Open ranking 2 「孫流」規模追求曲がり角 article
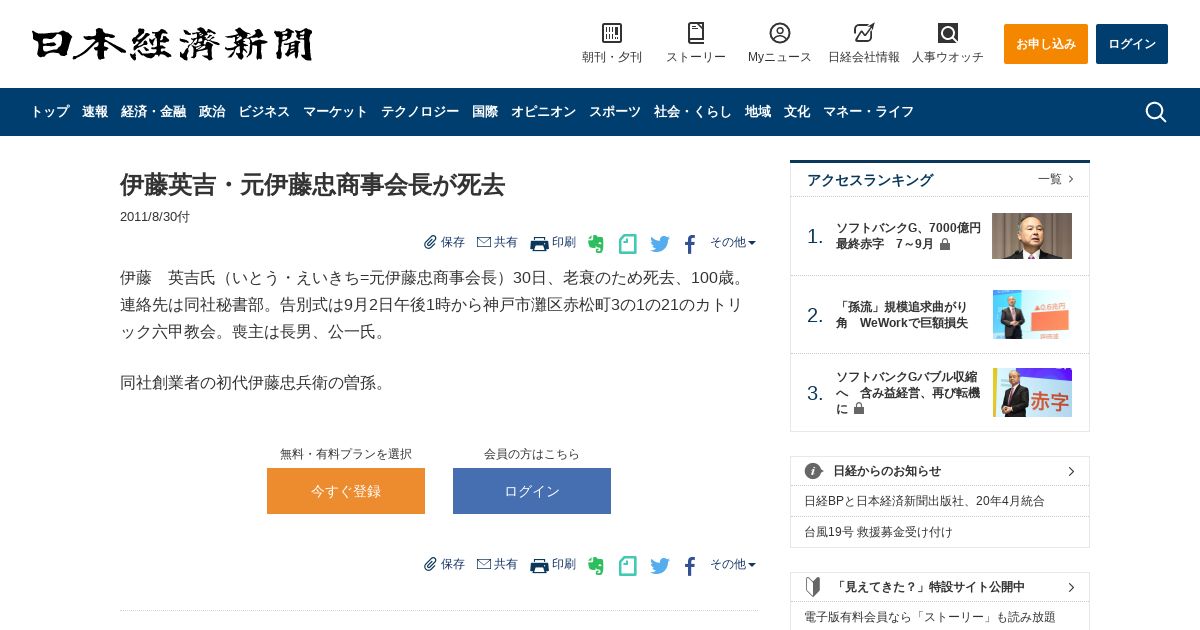This screenshot has height=630, width=1200. coord(902,315)
